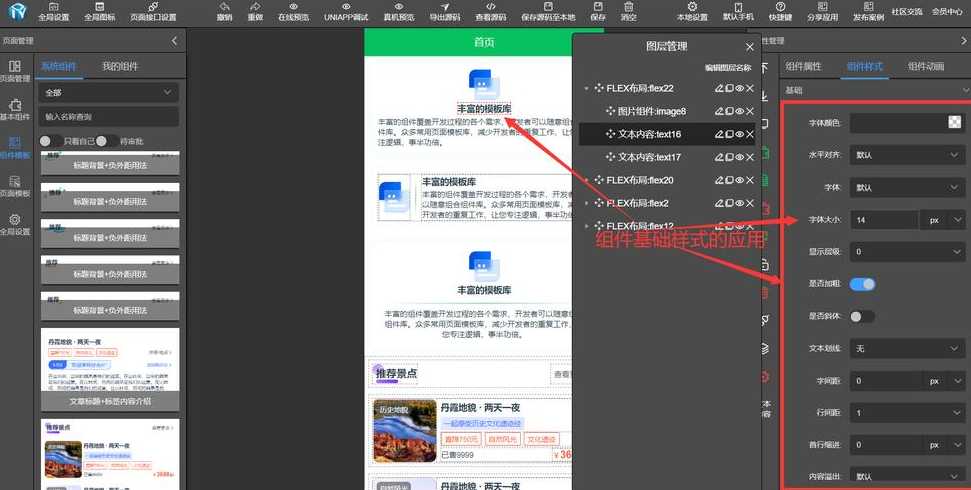Open the 默认手机 device selector
971x490 pixels.
[x=738, y=12]
